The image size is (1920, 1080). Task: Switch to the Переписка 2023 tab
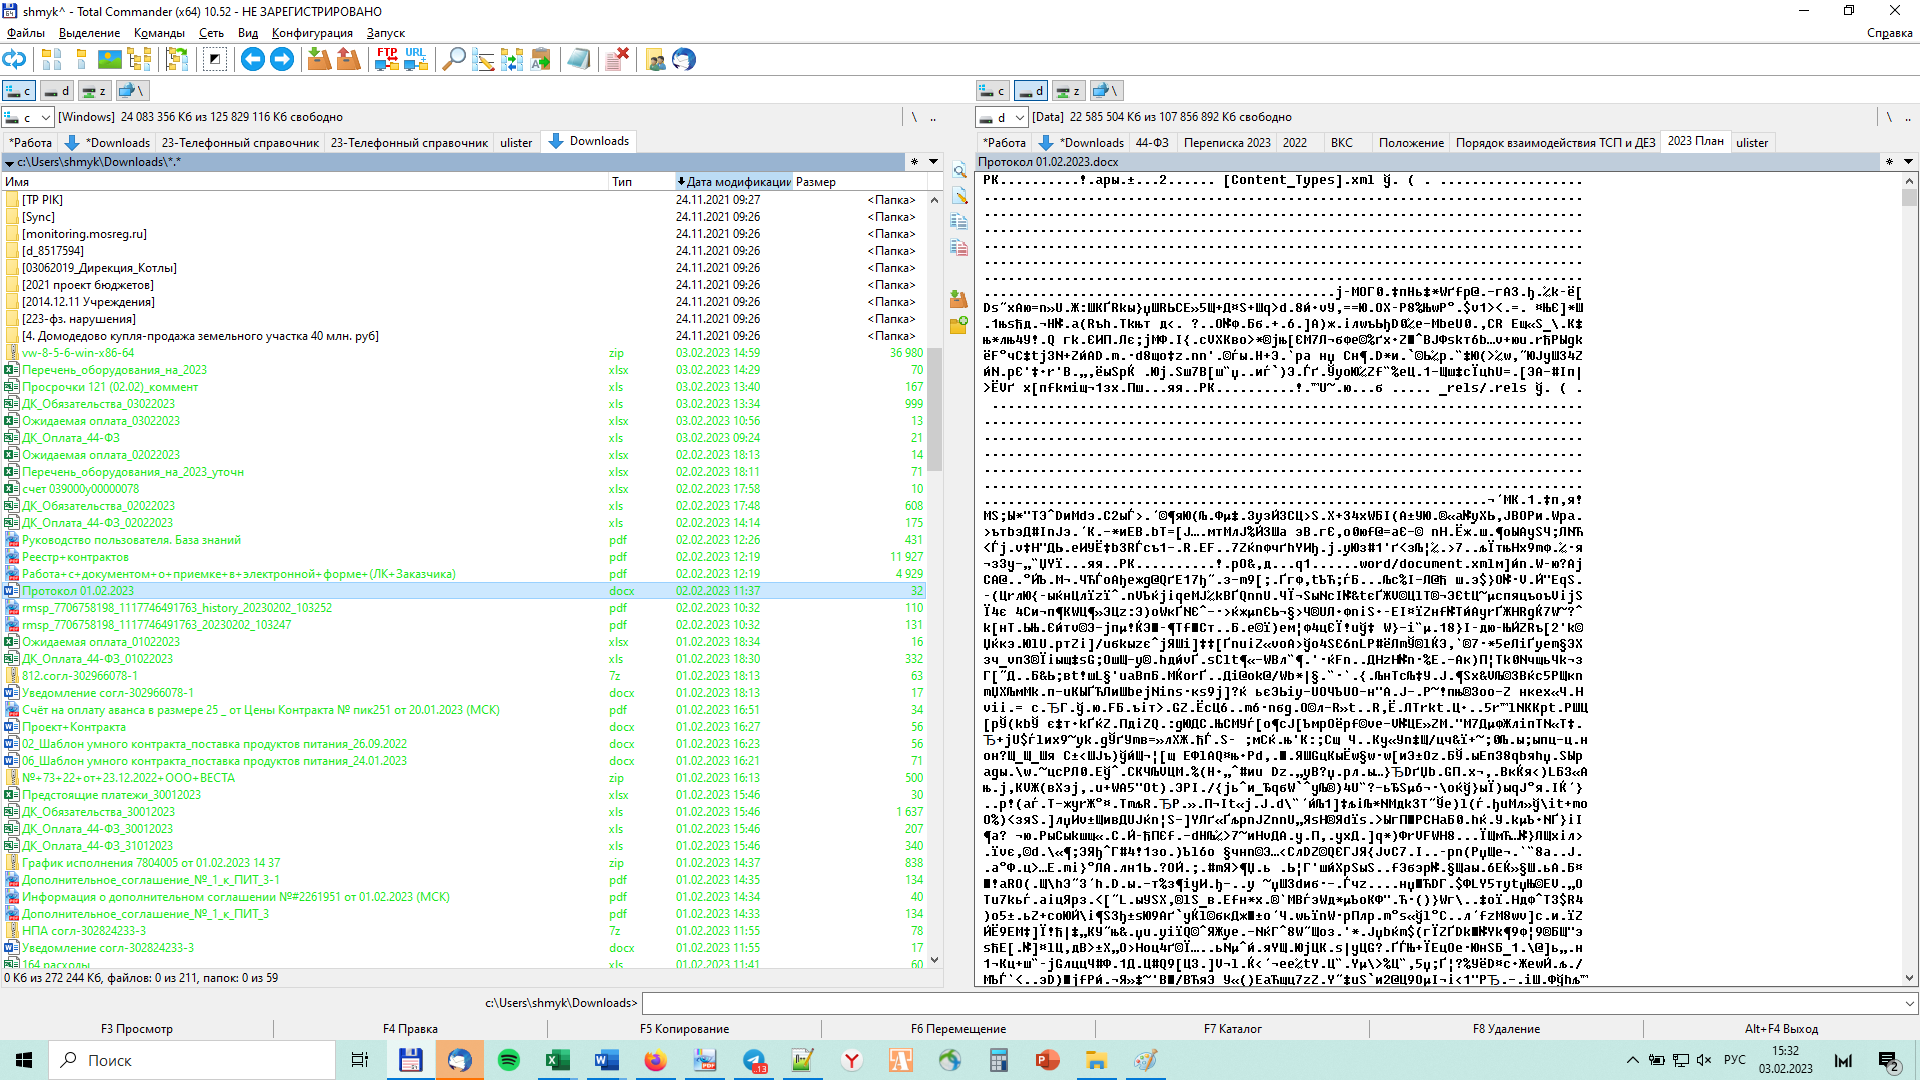1226,143
